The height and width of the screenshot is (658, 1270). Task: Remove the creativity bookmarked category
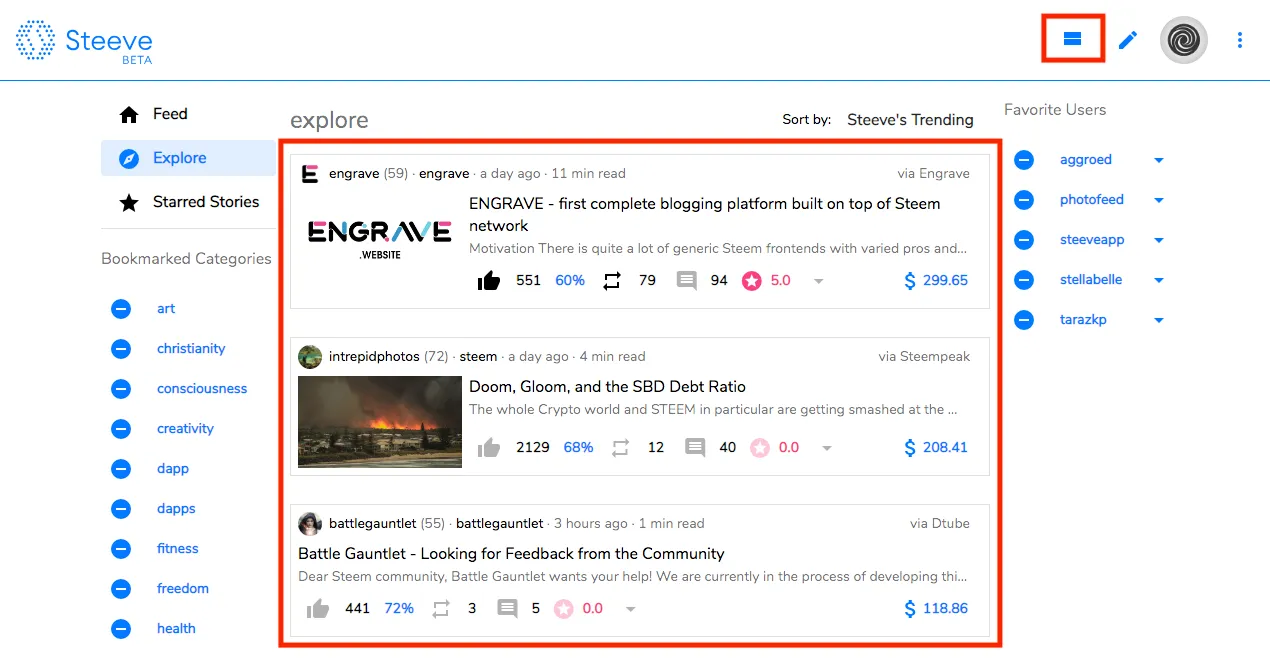[121, 429]
